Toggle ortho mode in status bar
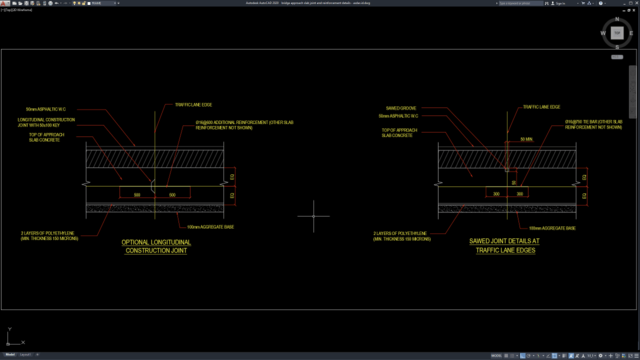Image resolution: width=640 pixels, height=360 pixels. click(x=522, y=356)
